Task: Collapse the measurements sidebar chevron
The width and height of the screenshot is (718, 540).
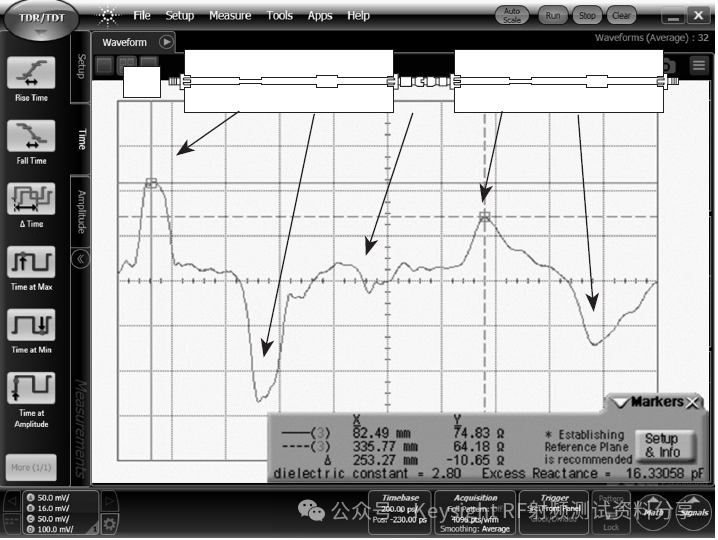Action: pos(80,259)
